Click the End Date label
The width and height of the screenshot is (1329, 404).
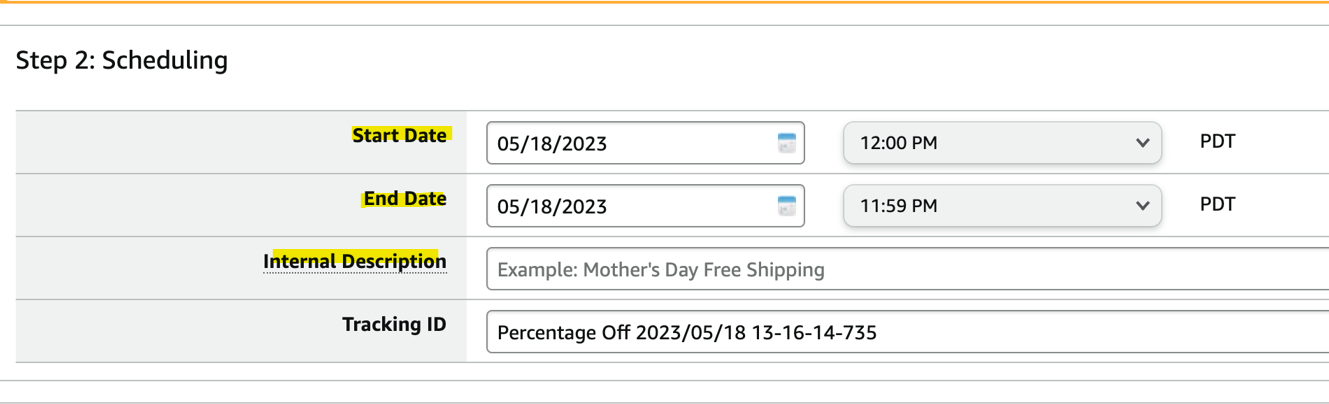[x=405, y=198]
